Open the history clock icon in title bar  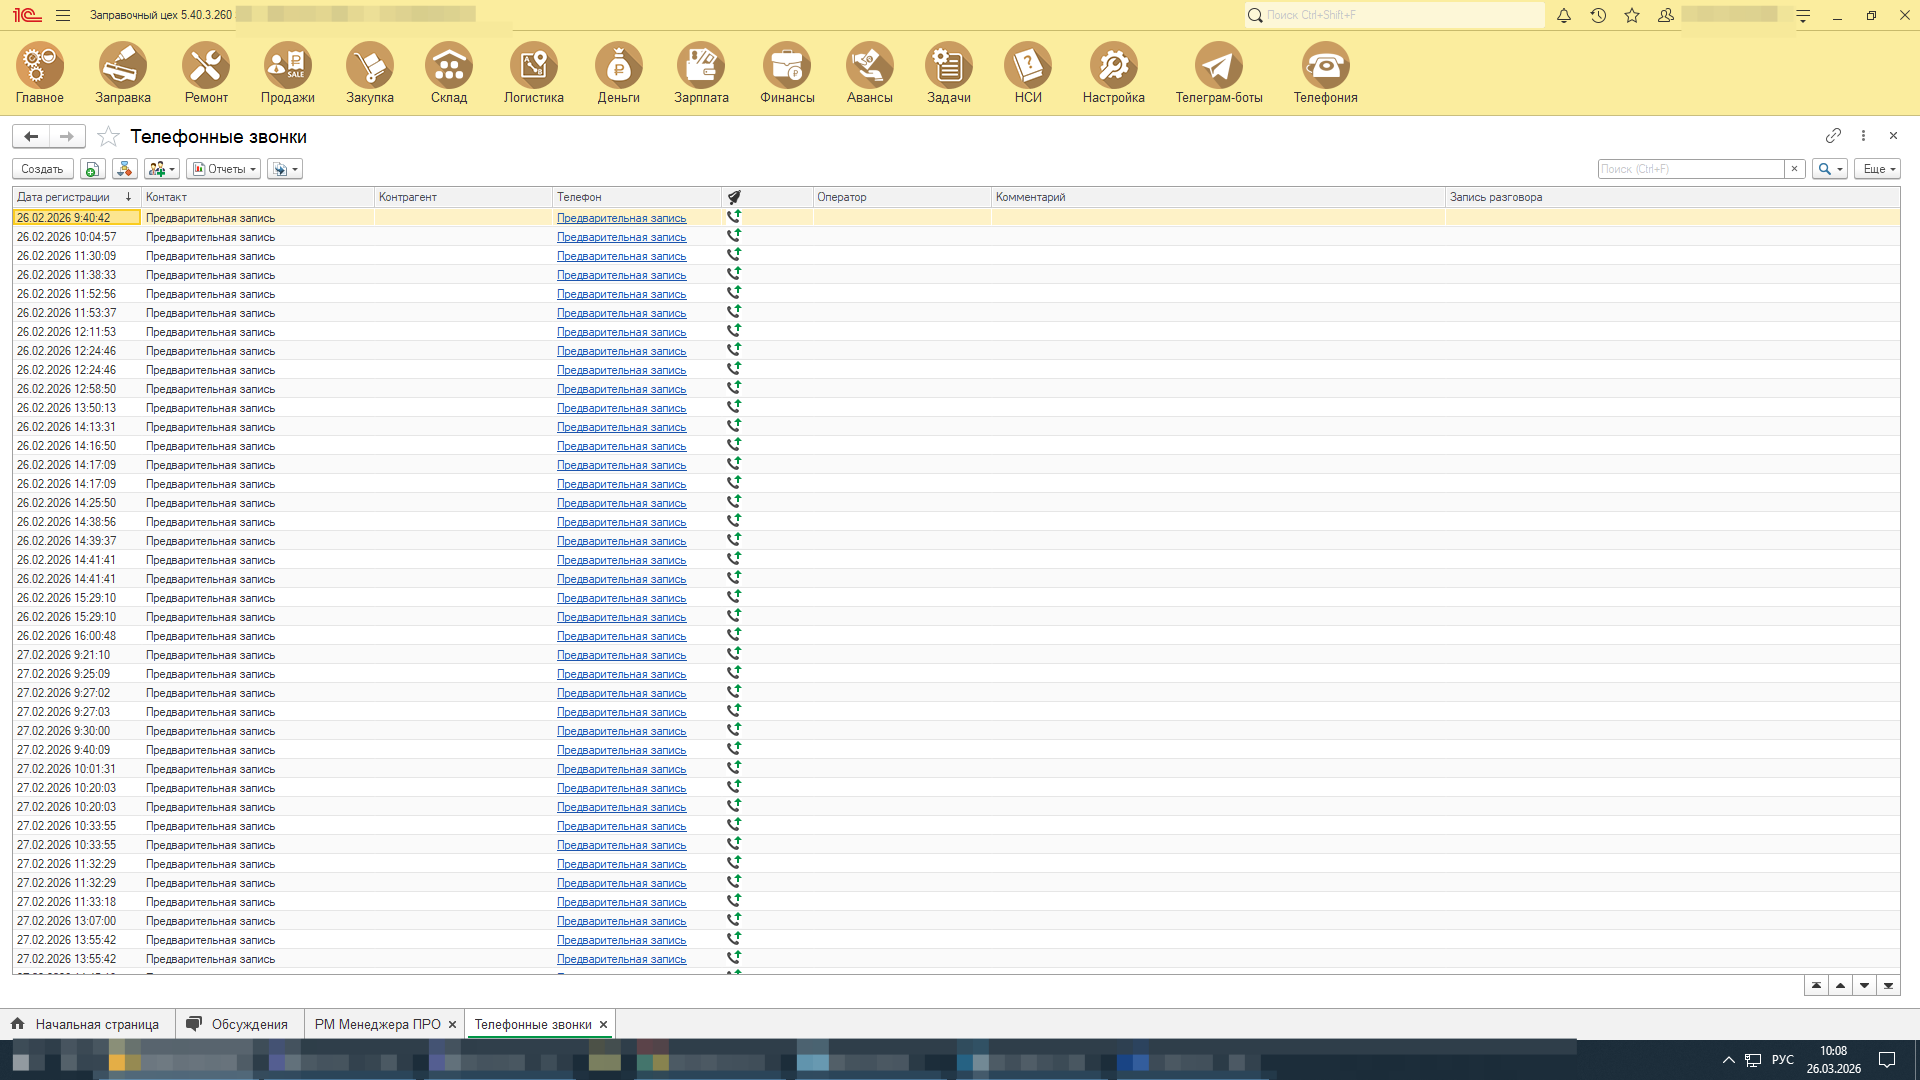click(x=1598, y=15)
